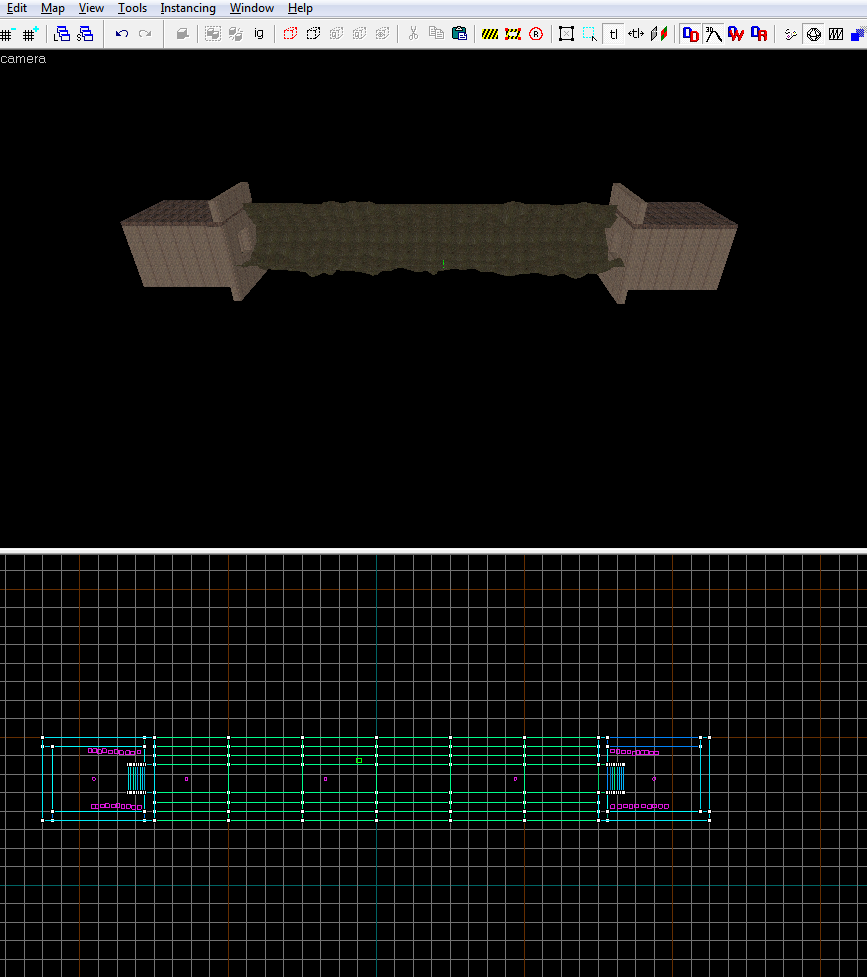This screenshot has height=977, width=867.
Task: Toggle cordon with the yellow striped icon
Action: tap(490, 34)
